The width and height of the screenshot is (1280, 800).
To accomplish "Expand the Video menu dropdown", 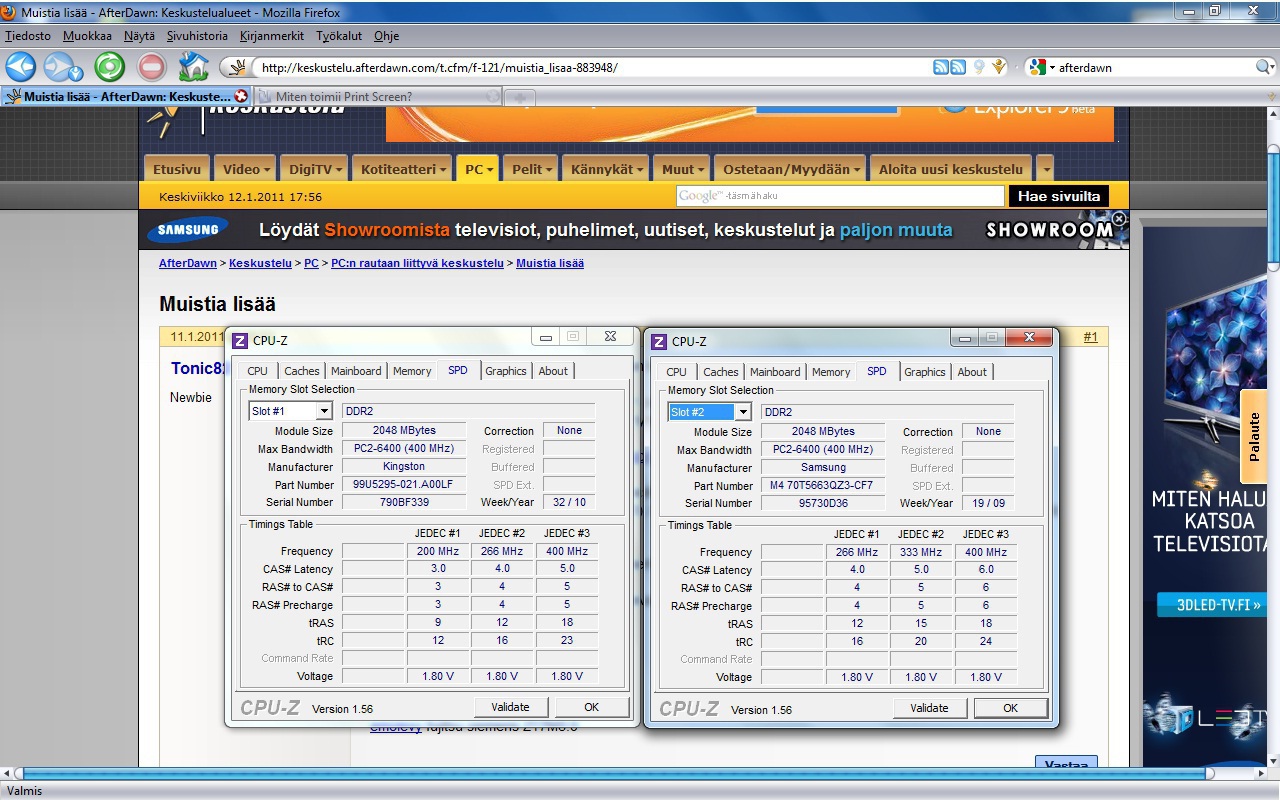I will (268, 170).
